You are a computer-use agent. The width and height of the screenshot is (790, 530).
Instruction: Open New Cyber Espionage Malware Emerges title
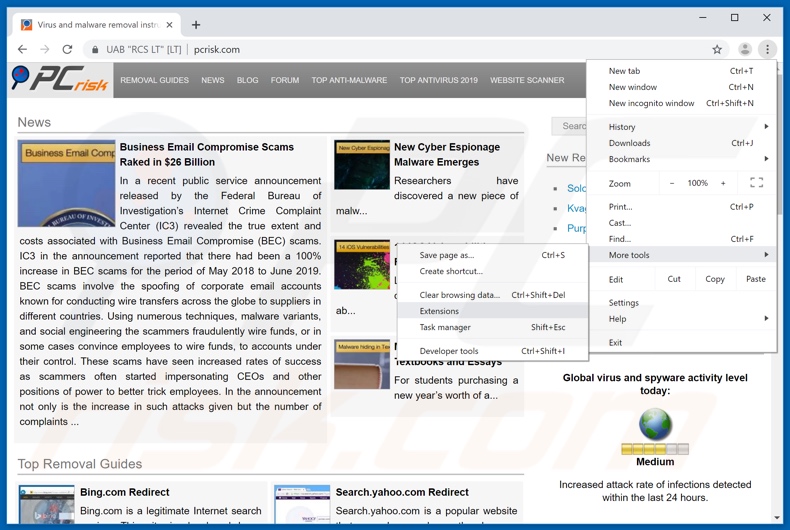(447, 155)
